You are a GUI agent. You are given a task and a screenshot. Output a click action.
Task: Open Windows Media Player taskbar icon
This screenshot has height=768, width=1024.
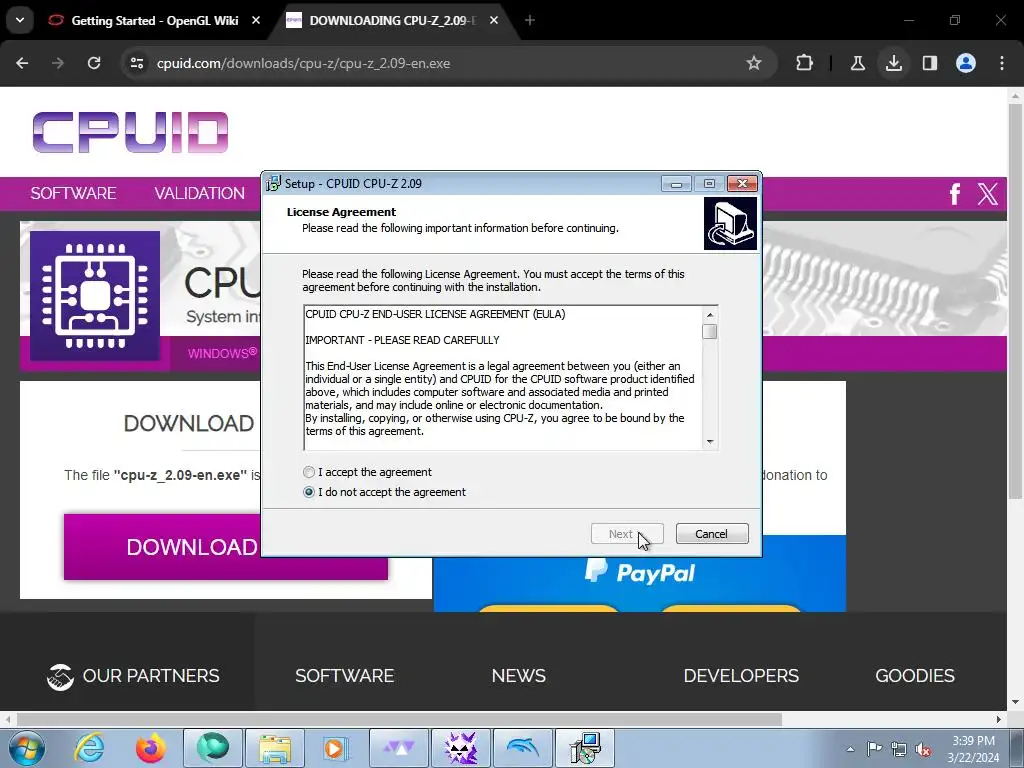[x=337, y=748]
